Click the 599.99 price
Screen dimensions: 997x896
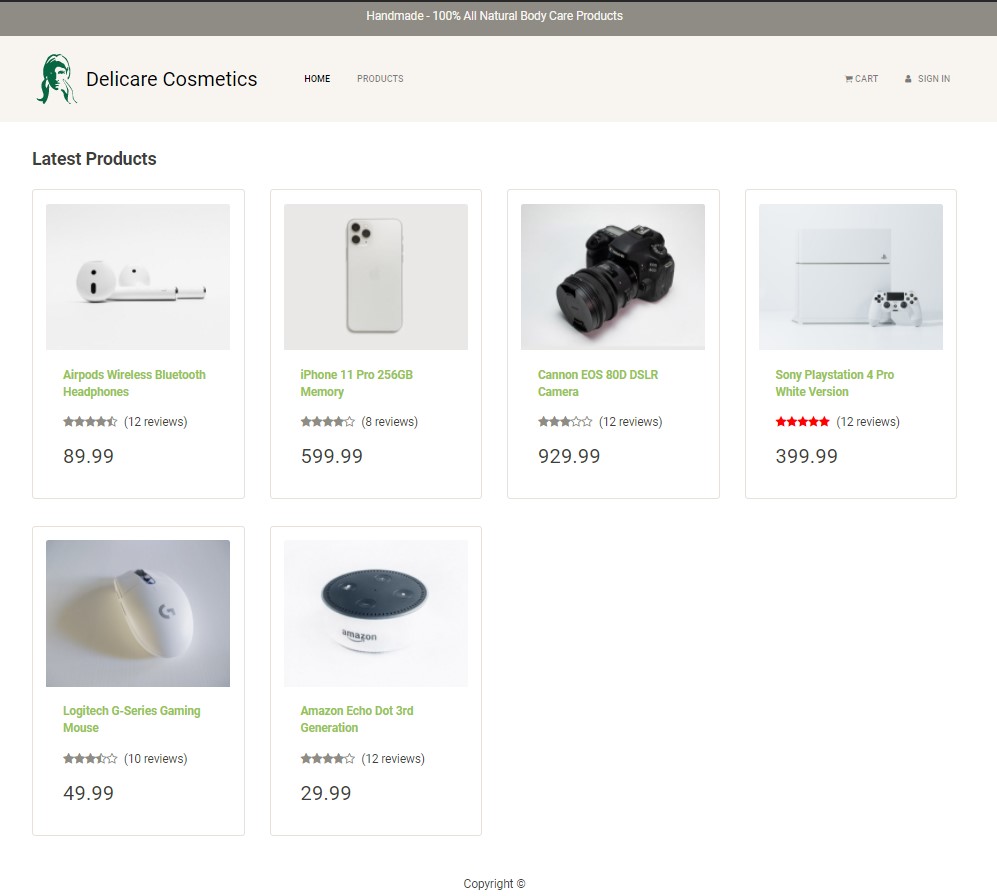[331, 456]
